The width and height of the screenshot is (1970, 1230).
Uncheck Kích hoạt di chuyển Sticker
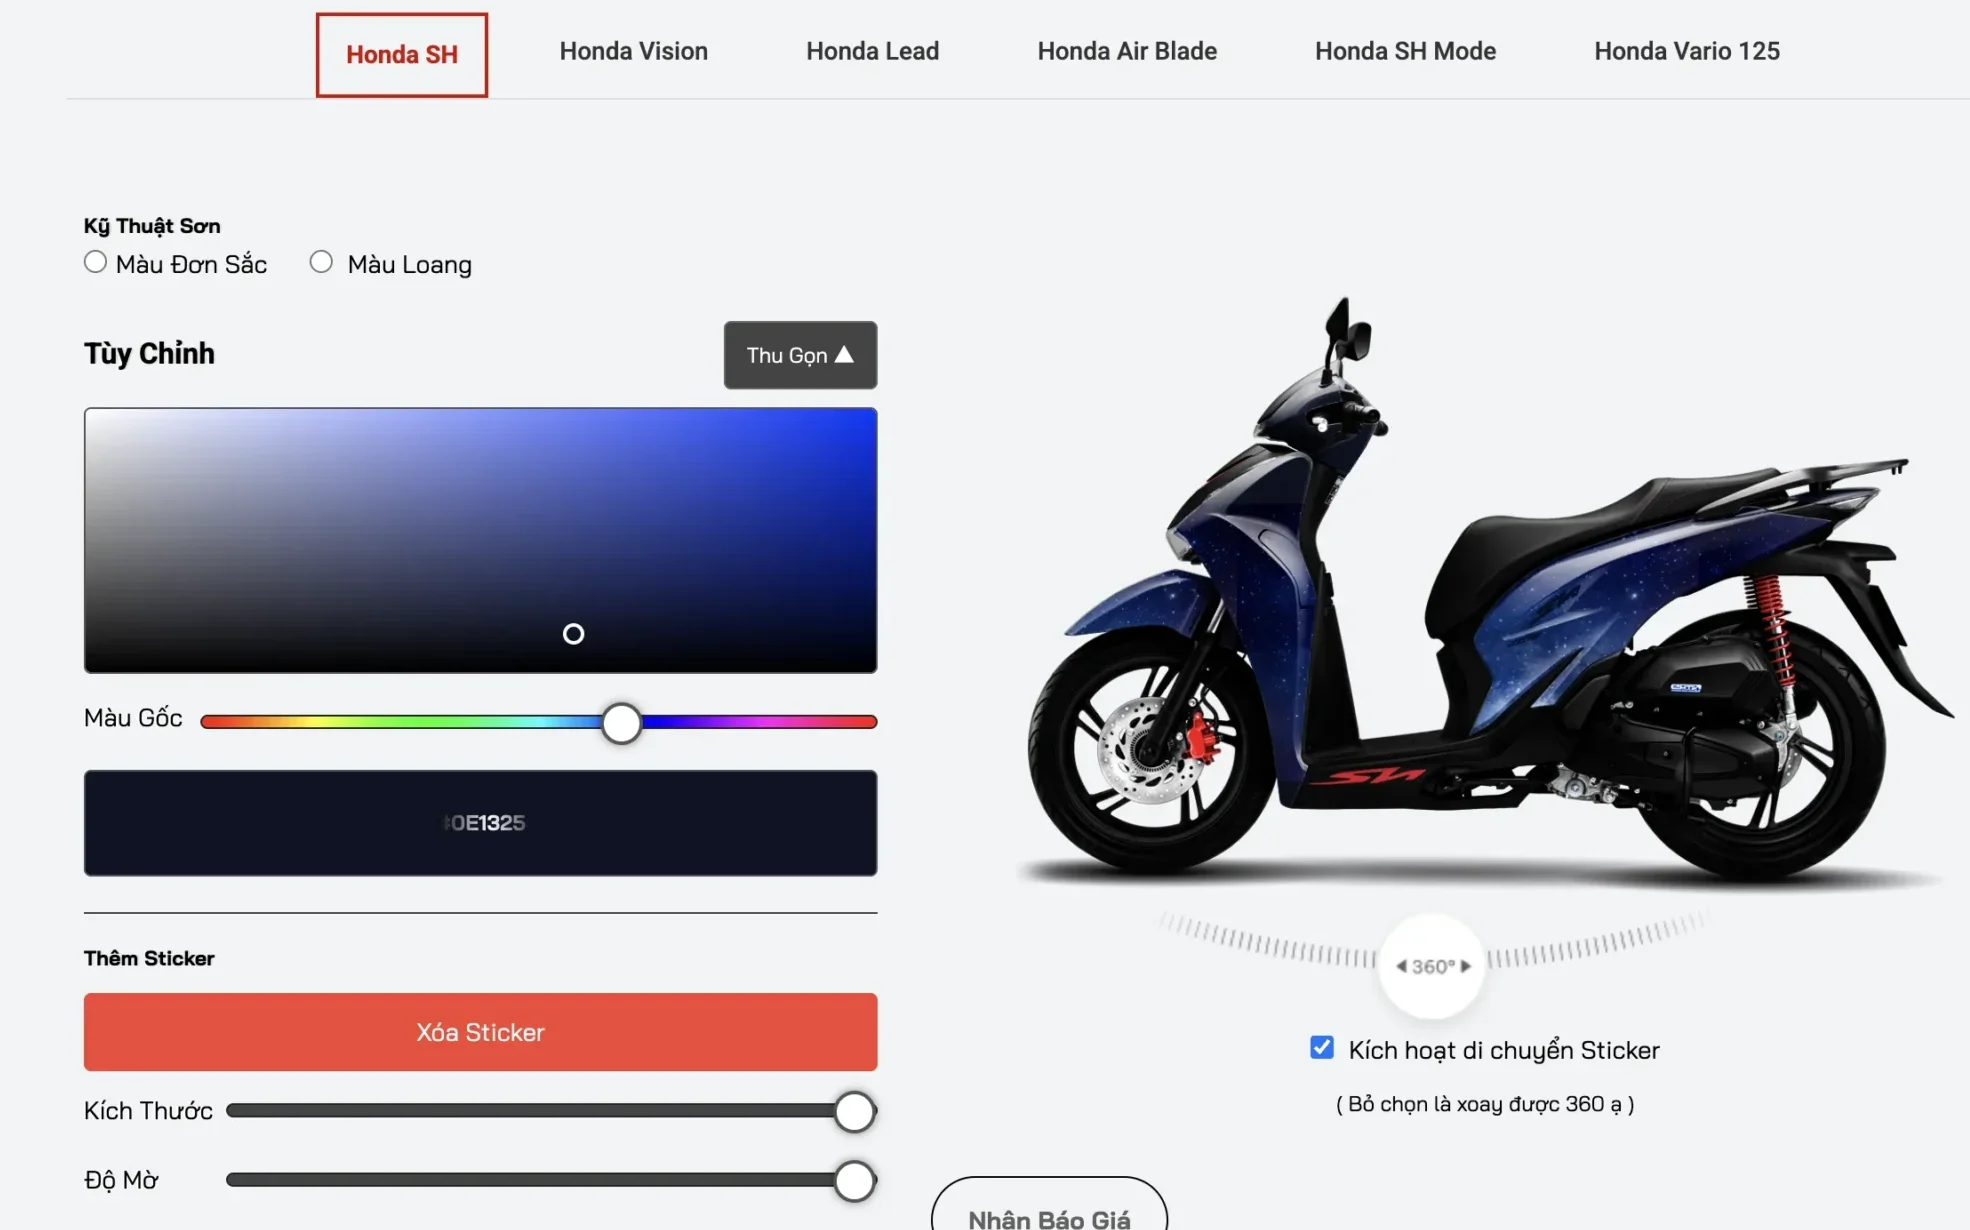tap(1321, 1048)
